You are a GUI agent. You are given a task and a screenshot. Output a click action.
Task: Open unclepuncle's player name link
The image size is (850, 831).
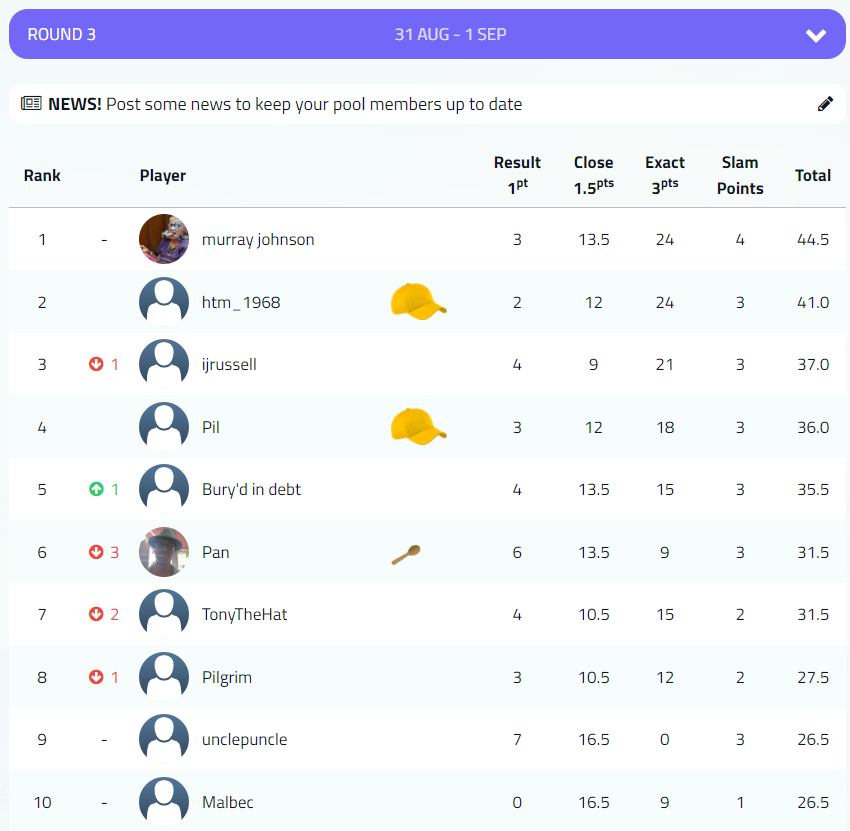click(244, 740)
